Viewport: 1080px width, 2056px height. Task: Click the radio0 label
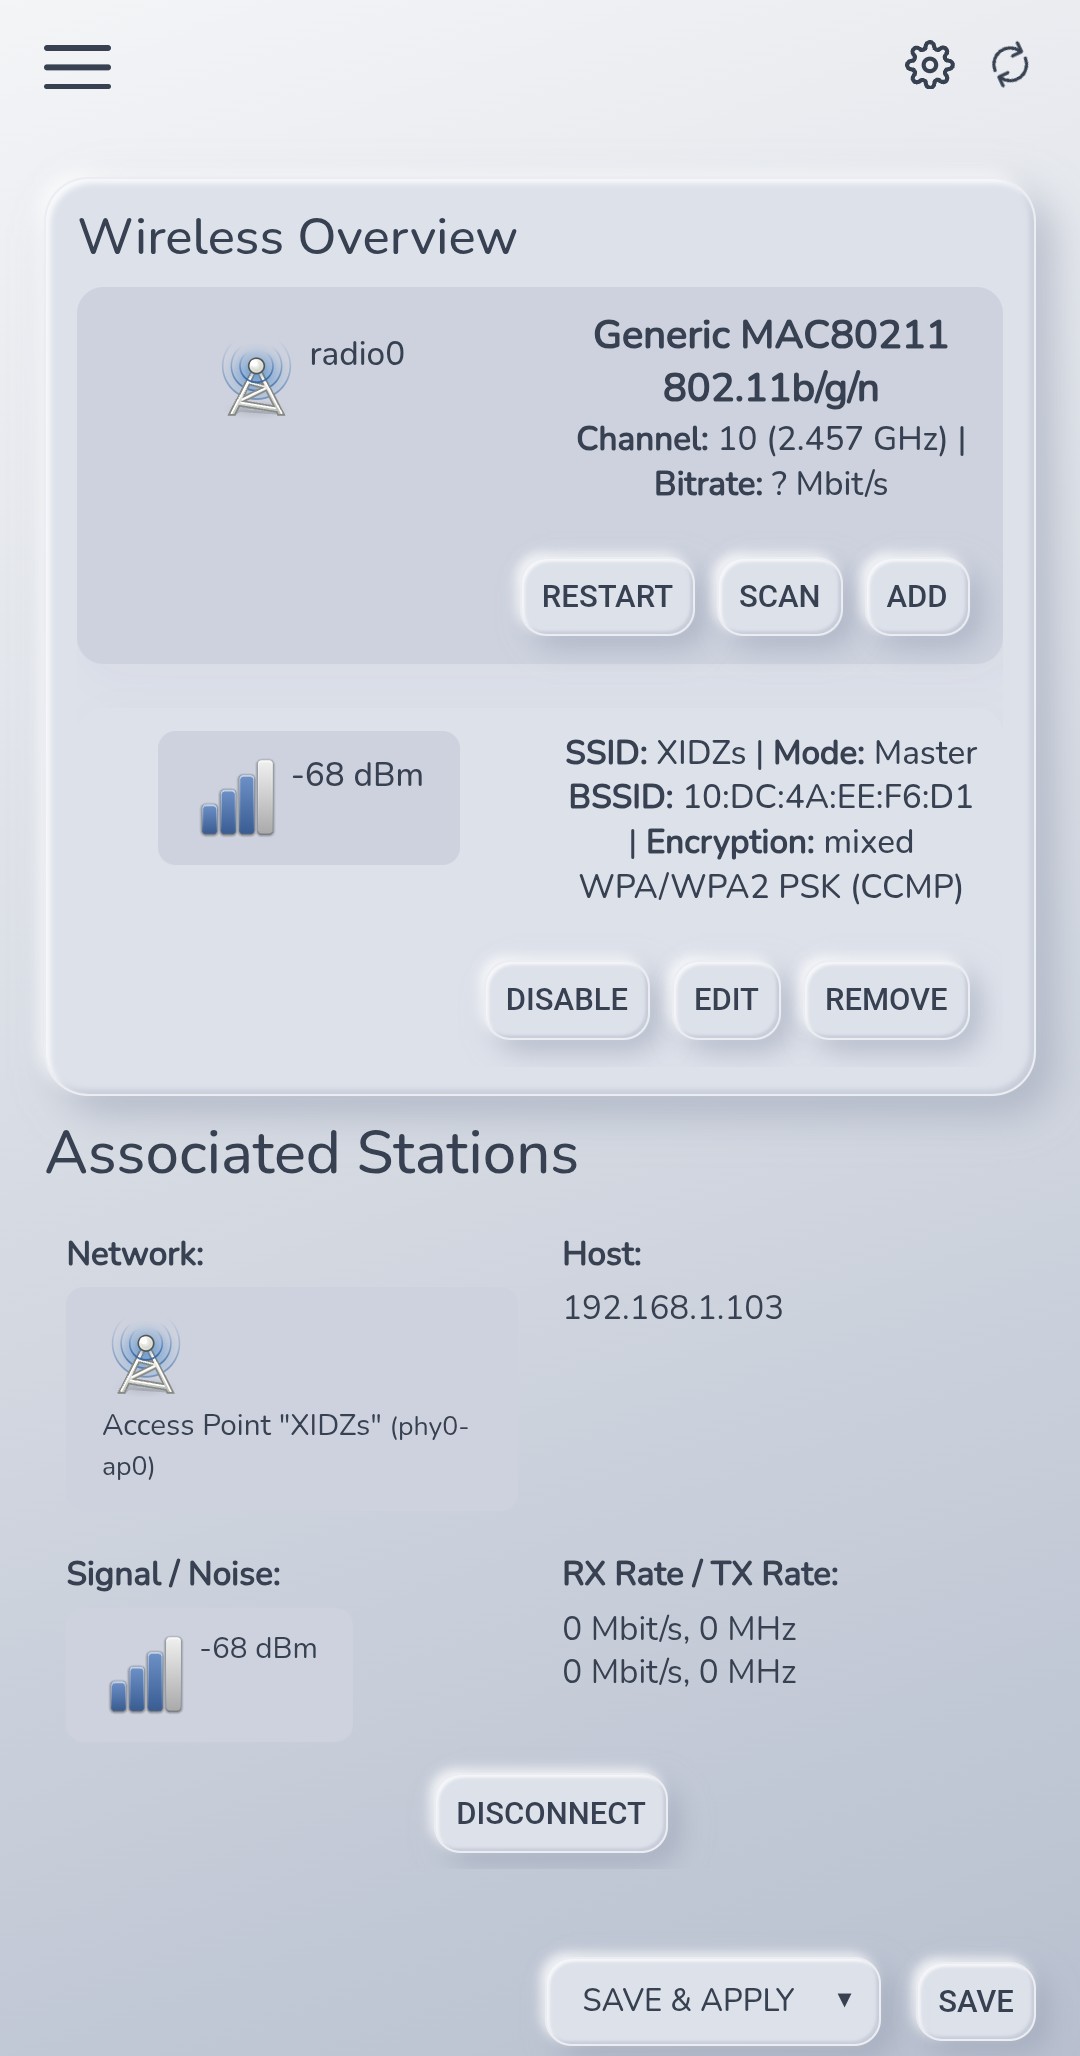[357, 354]
